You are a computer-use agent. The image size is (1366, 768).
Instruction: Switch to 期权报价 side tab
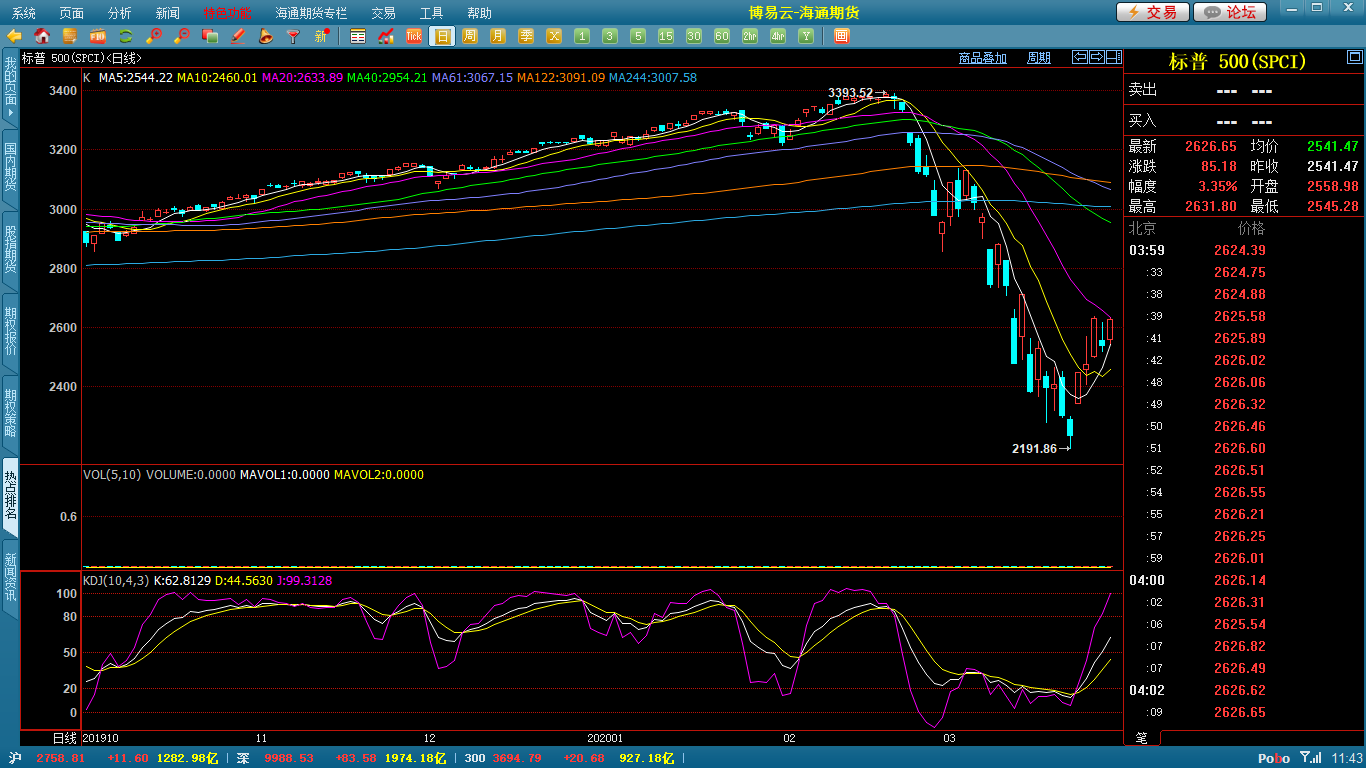point(10,332)
